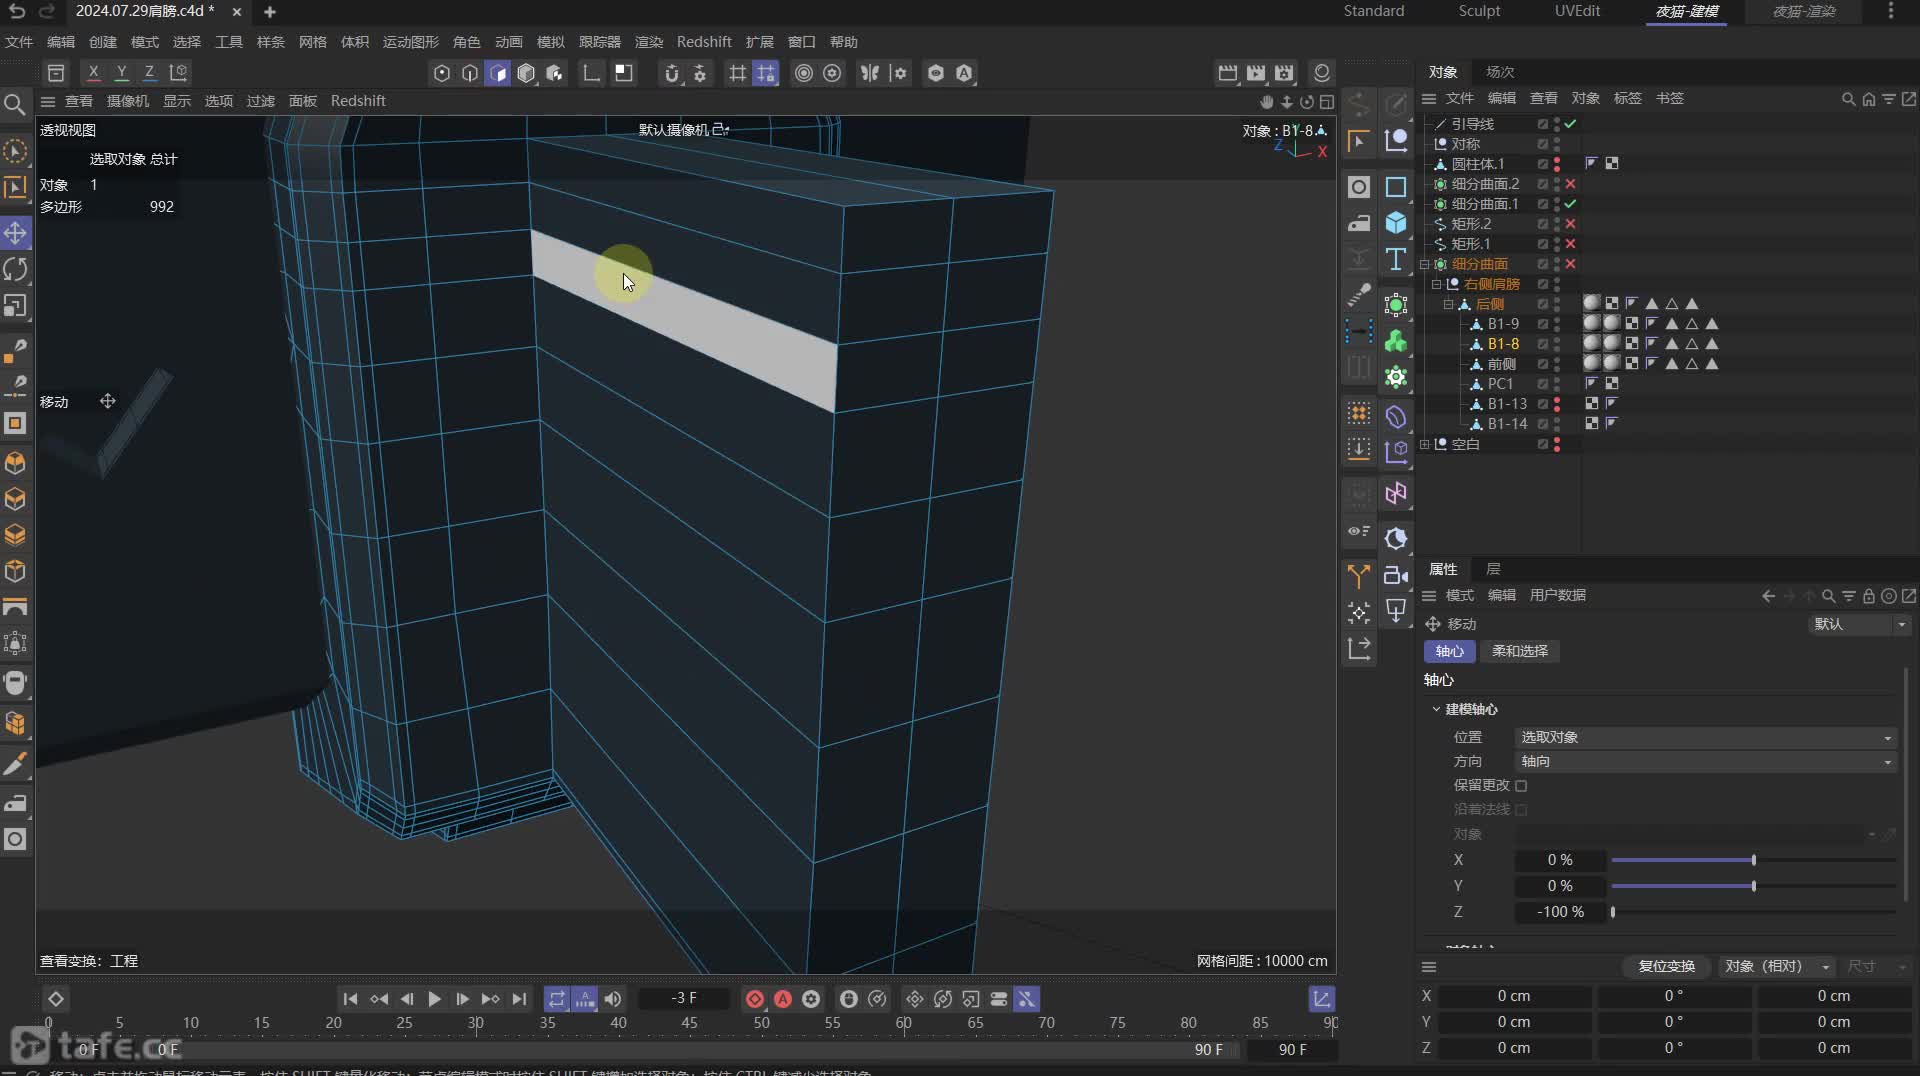Viewport: 1920px width, 1076px height.
Task: Toggle 引导线 enable checkmark
Action: tap(1570, 124)
